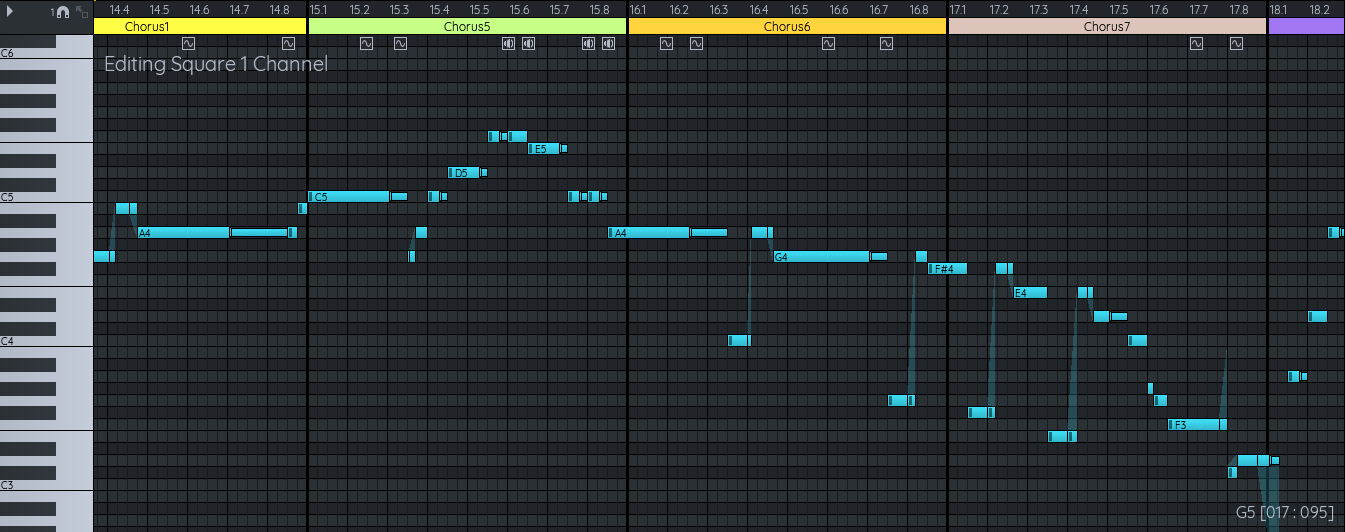Click the G5 [017 : 095] status text
The width and height of the screenshot is (1345, 532).
(x=1285, y=512)
